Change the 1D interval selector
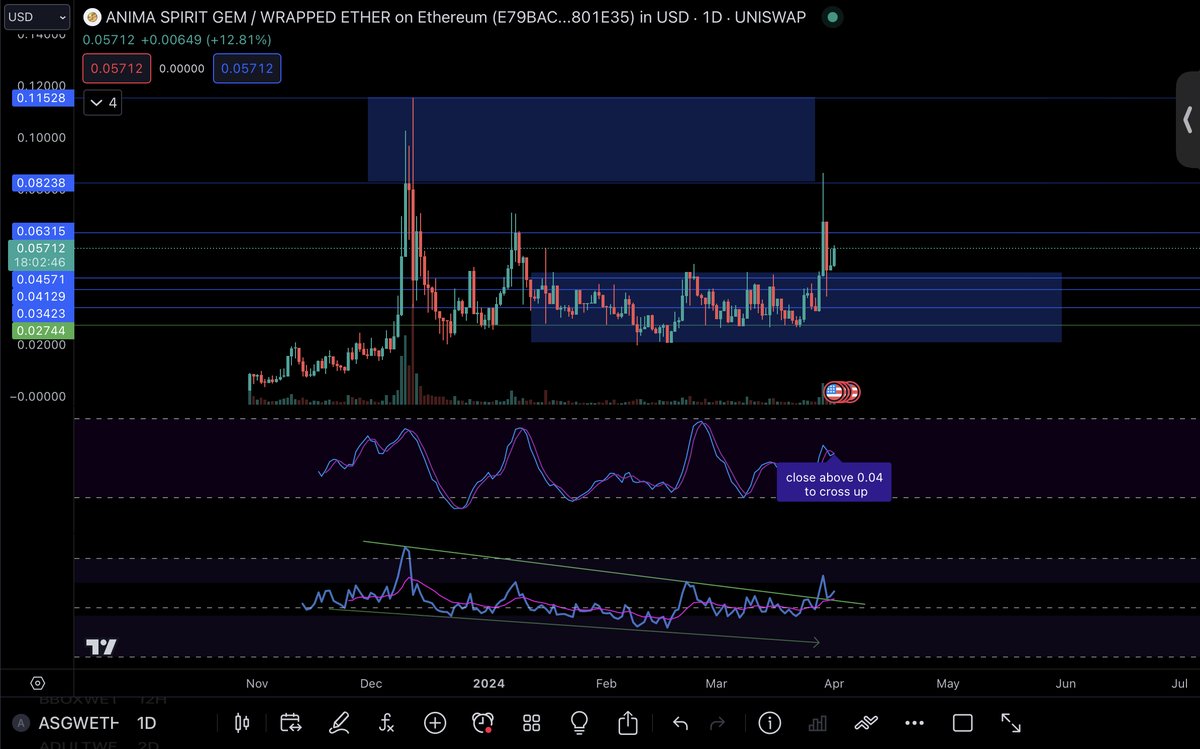The width and height of the screenshot is (1200, 749). click(x=146, y=723)
